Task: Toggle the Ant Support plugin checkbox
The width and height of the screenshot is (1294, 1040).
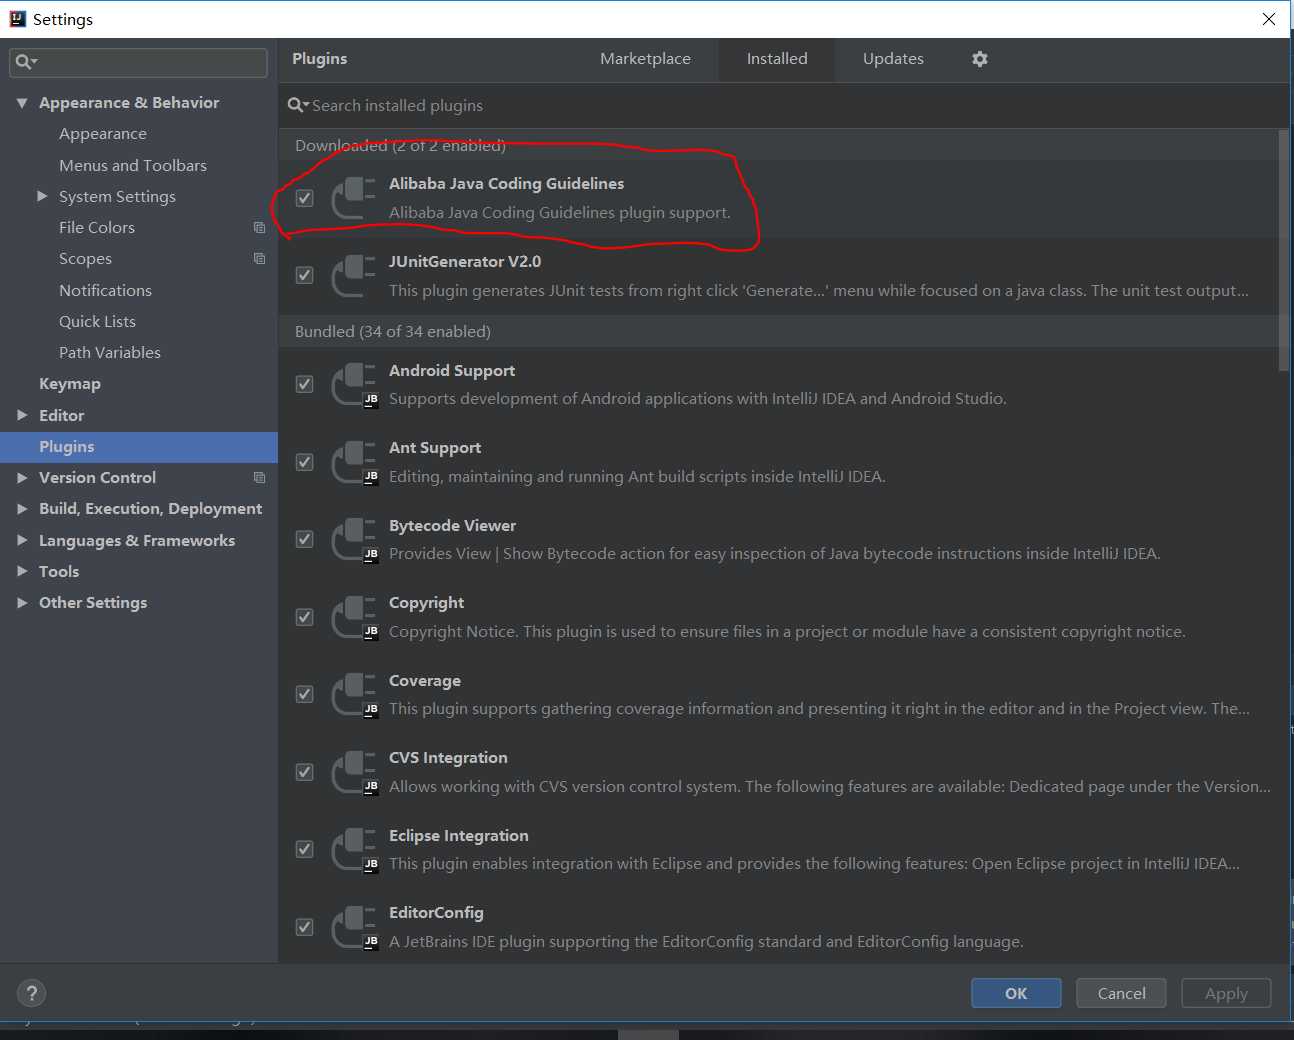Action: [x=305, y=462]
